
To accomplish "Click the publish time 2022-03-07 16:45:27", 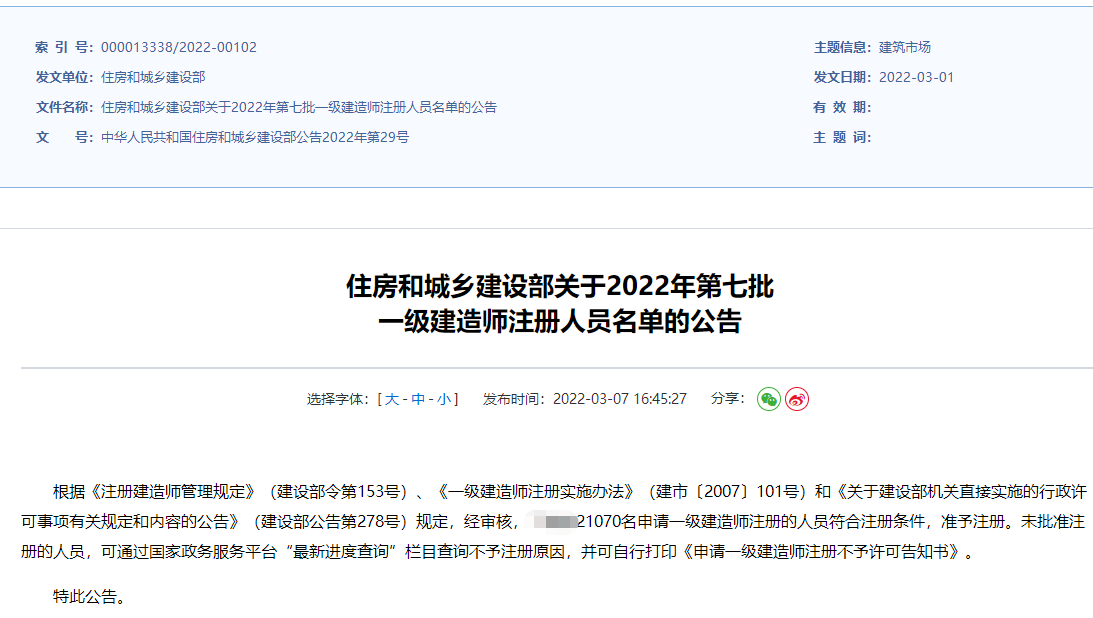I will tap(620, 398).
